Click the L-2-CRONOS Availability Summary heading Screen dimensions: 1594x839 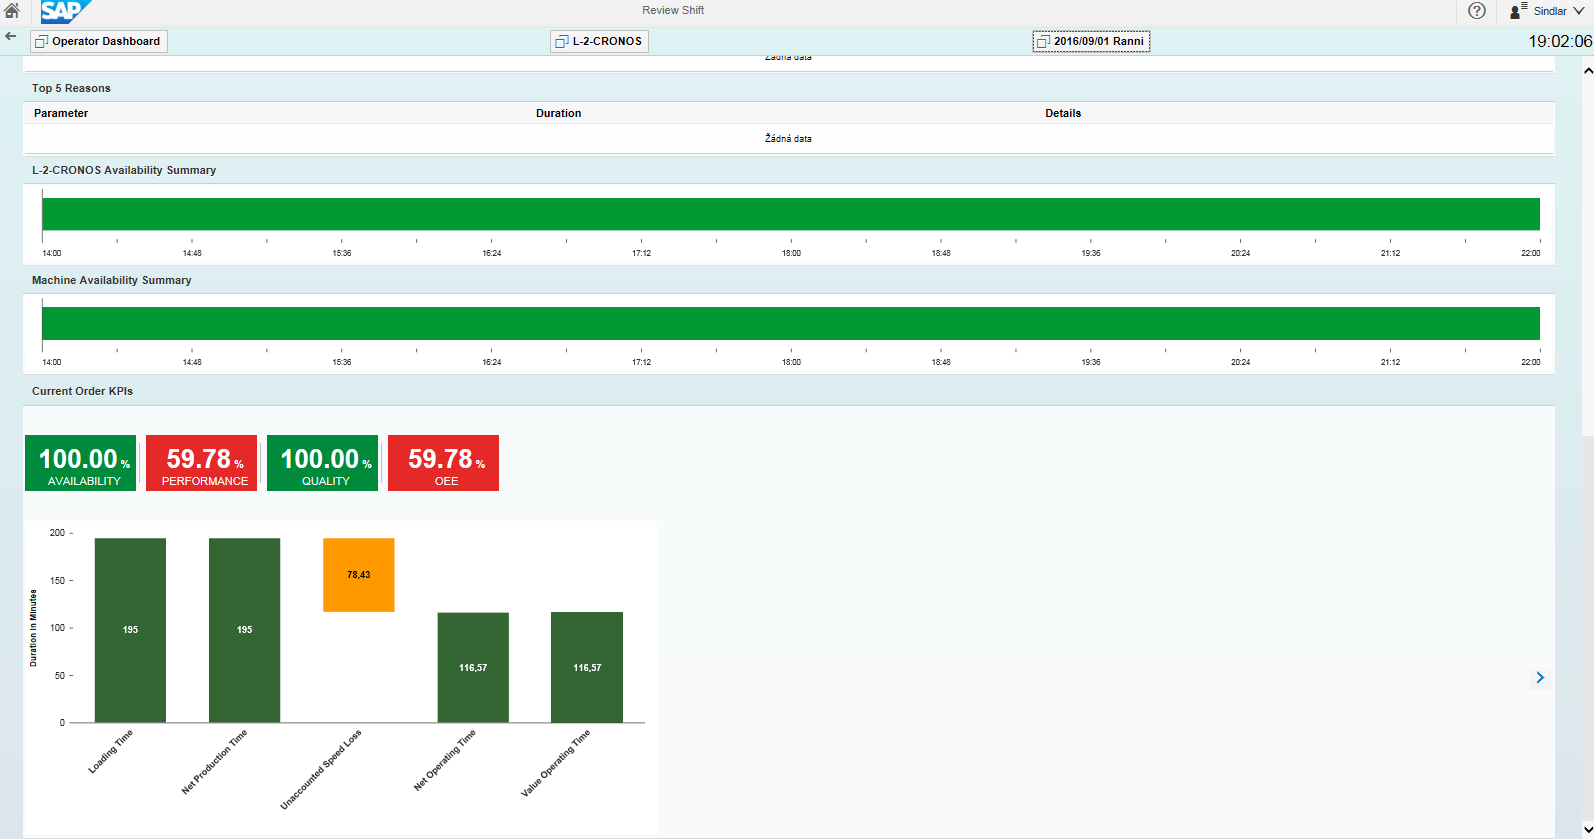[x=124, y=170]
